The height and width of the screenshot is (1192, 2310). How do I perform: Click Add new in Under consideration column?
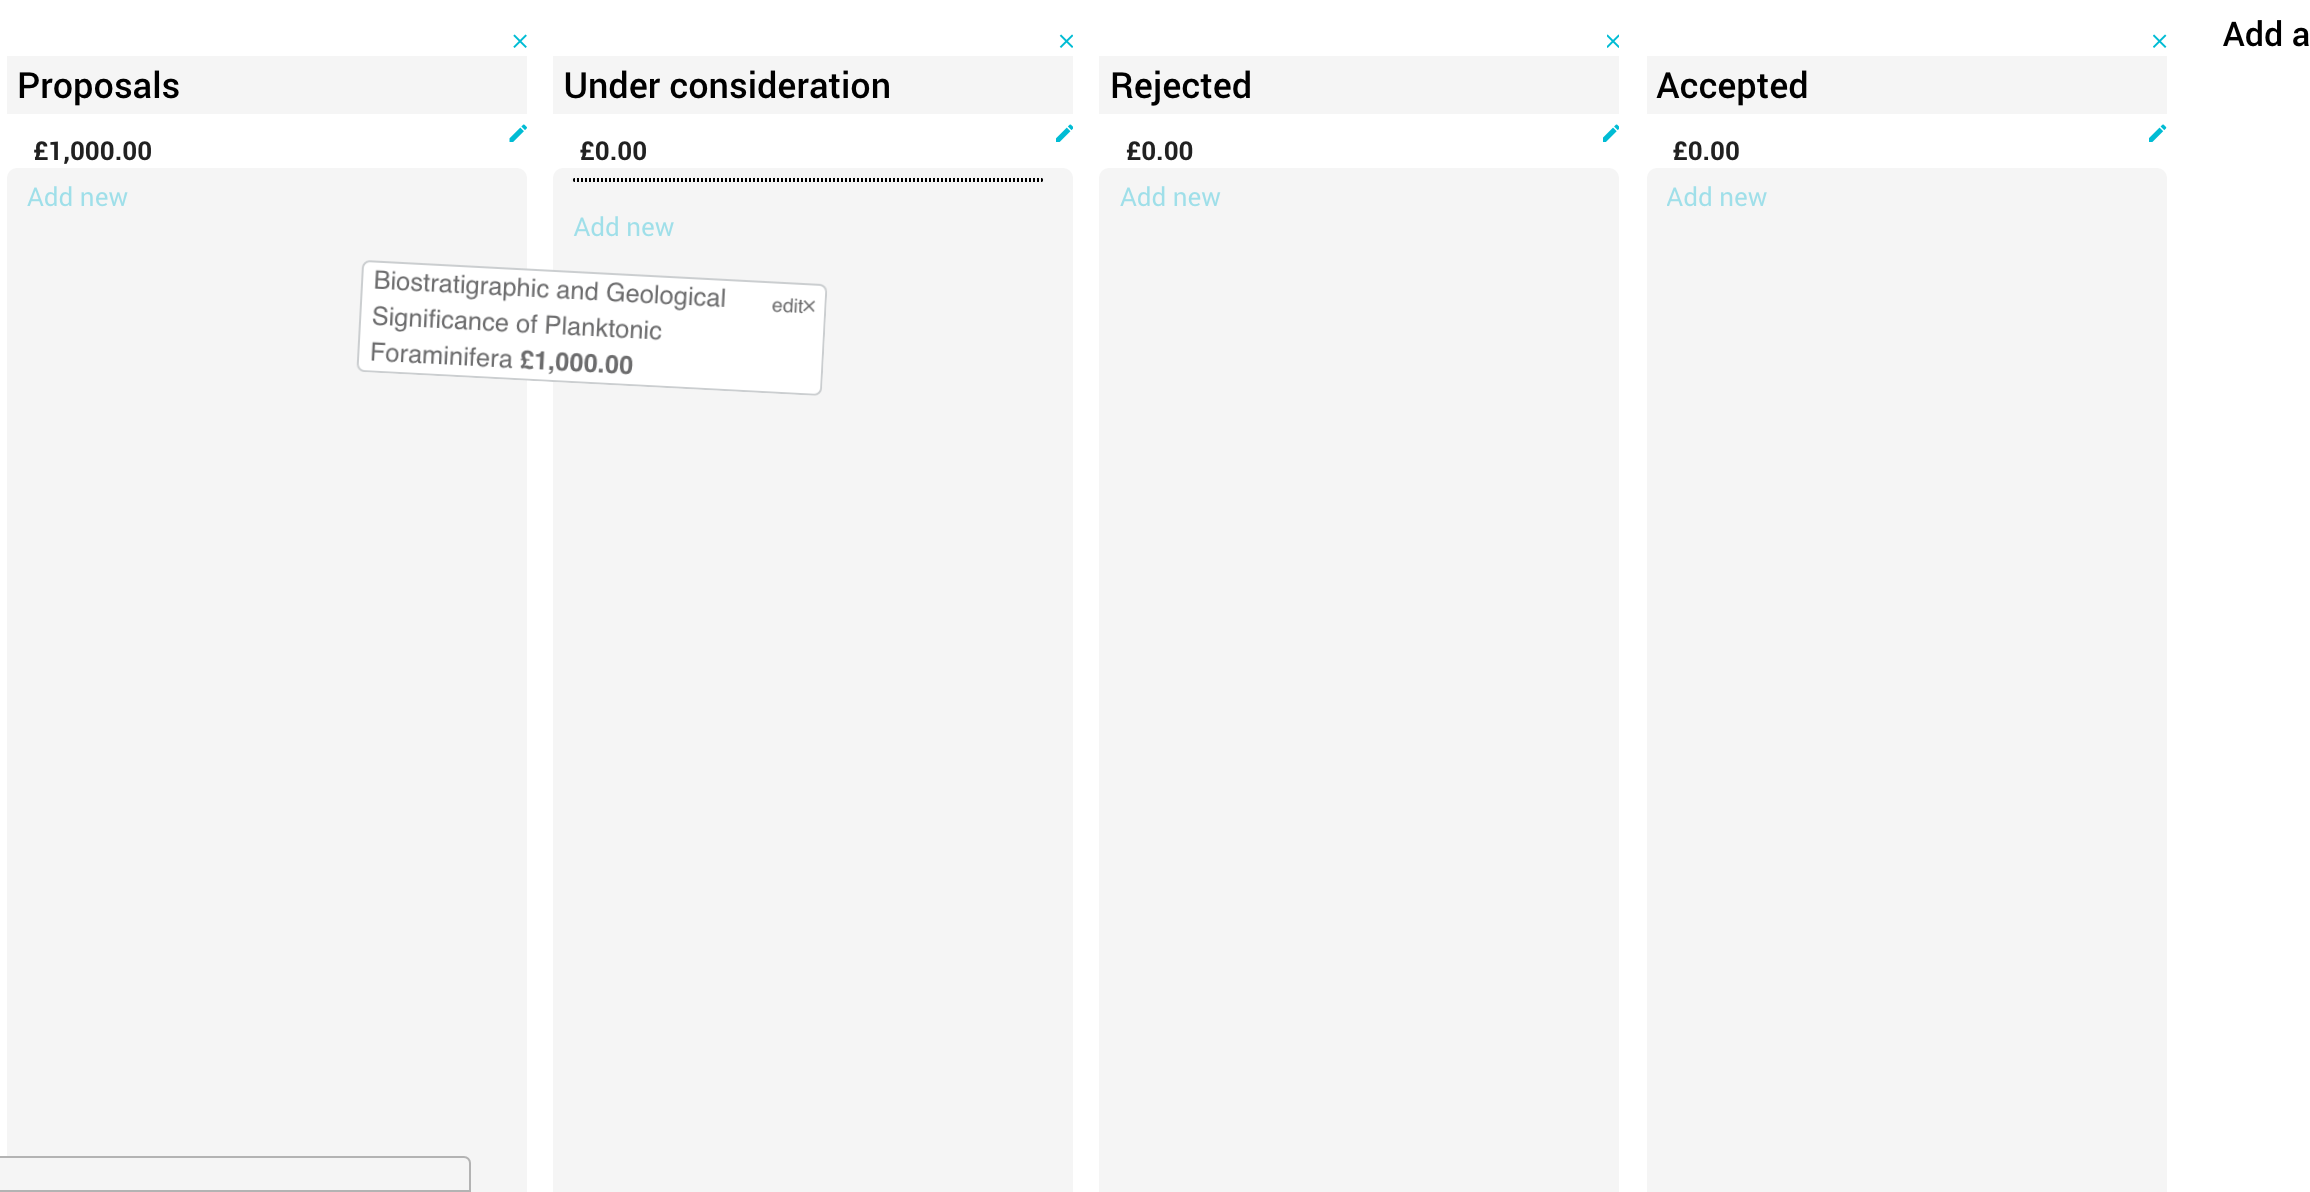pos(623,227)
